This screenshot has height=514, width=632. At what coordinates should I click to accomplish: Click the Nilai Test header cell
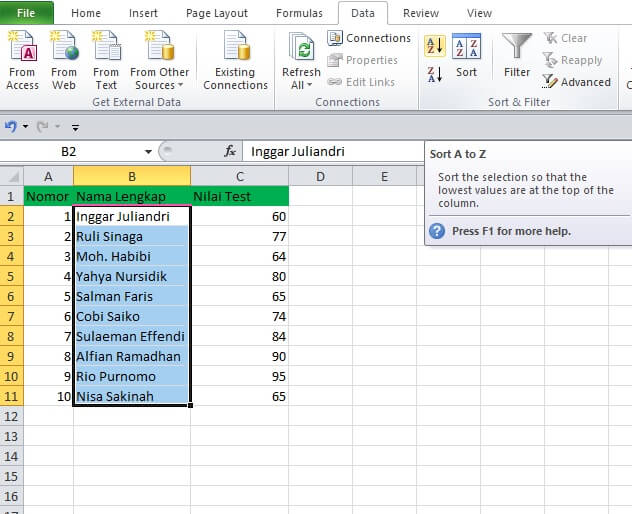click(x=240, y=196)
